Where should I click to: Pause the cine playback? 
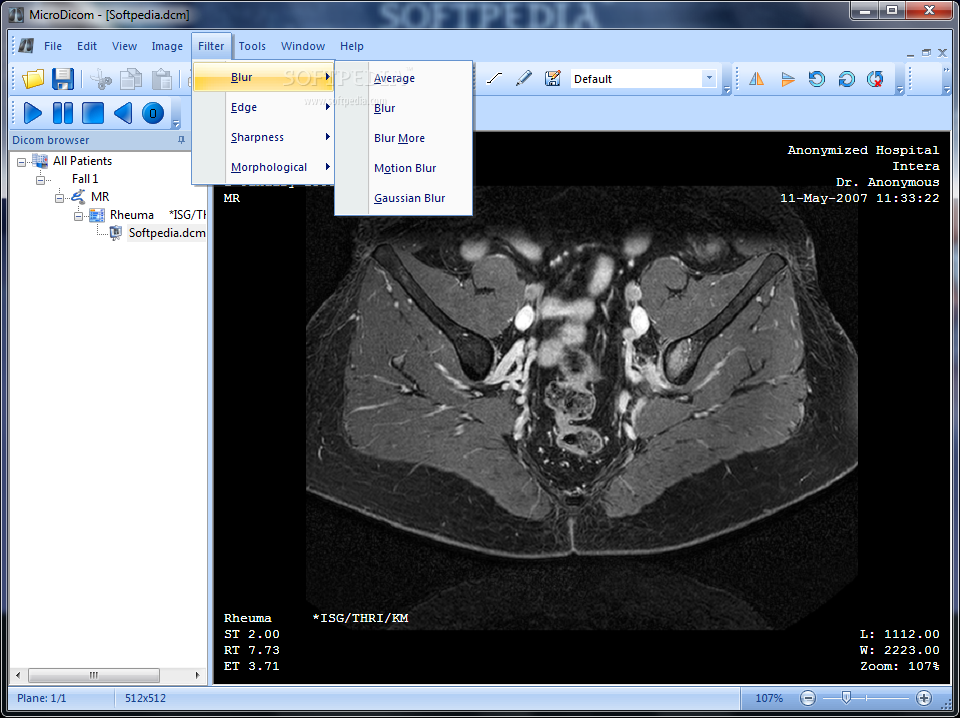pos(62,113)
